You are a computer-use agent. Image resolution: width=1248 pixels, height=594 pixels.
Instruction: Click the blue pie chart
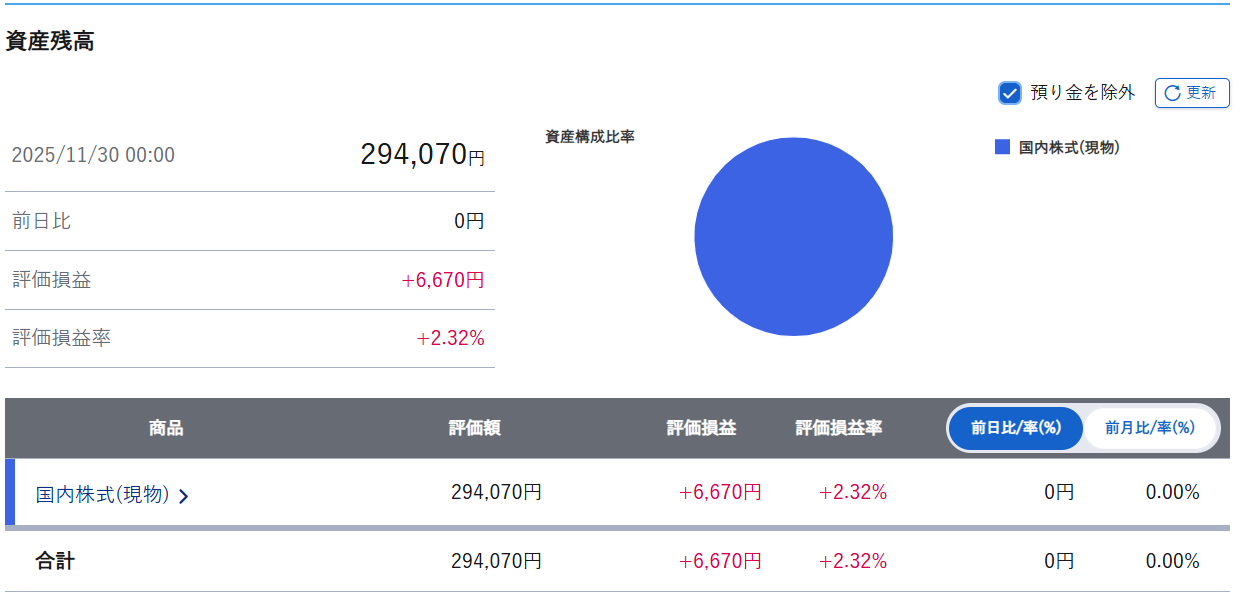[793, 237]
